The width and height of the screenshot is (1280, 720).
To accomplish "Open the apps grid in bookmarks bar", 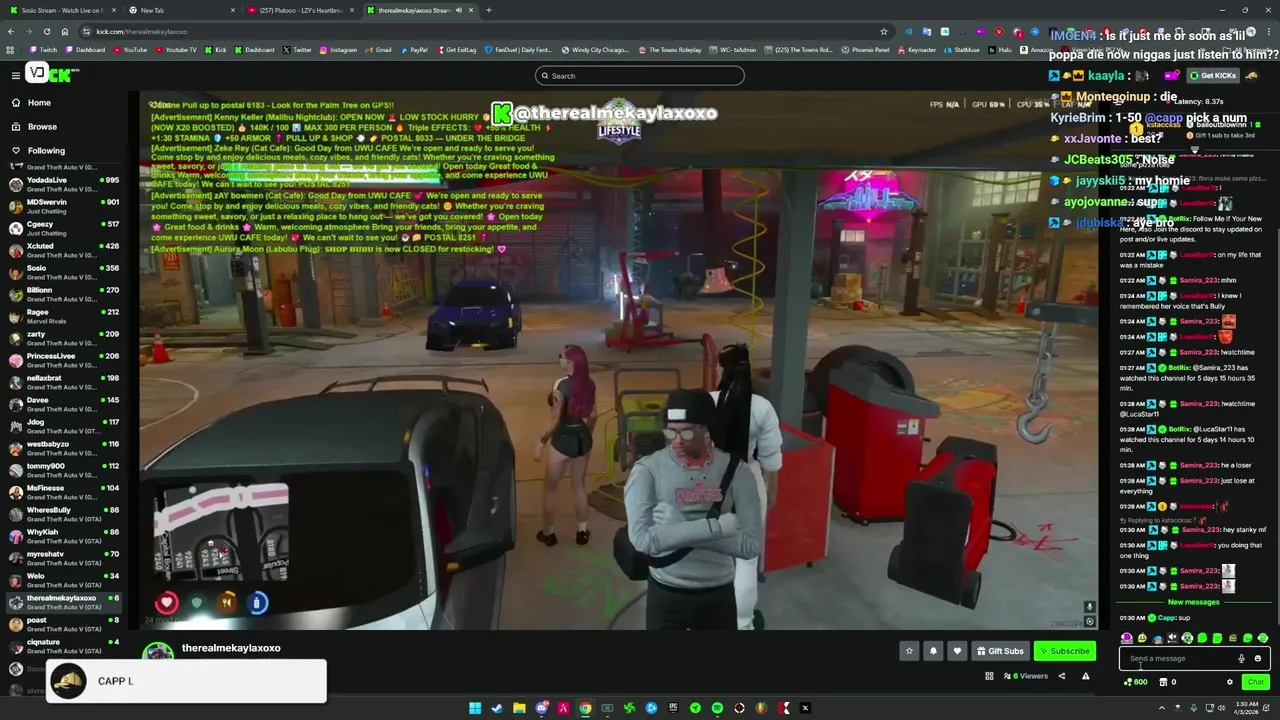I will point(10,49).
